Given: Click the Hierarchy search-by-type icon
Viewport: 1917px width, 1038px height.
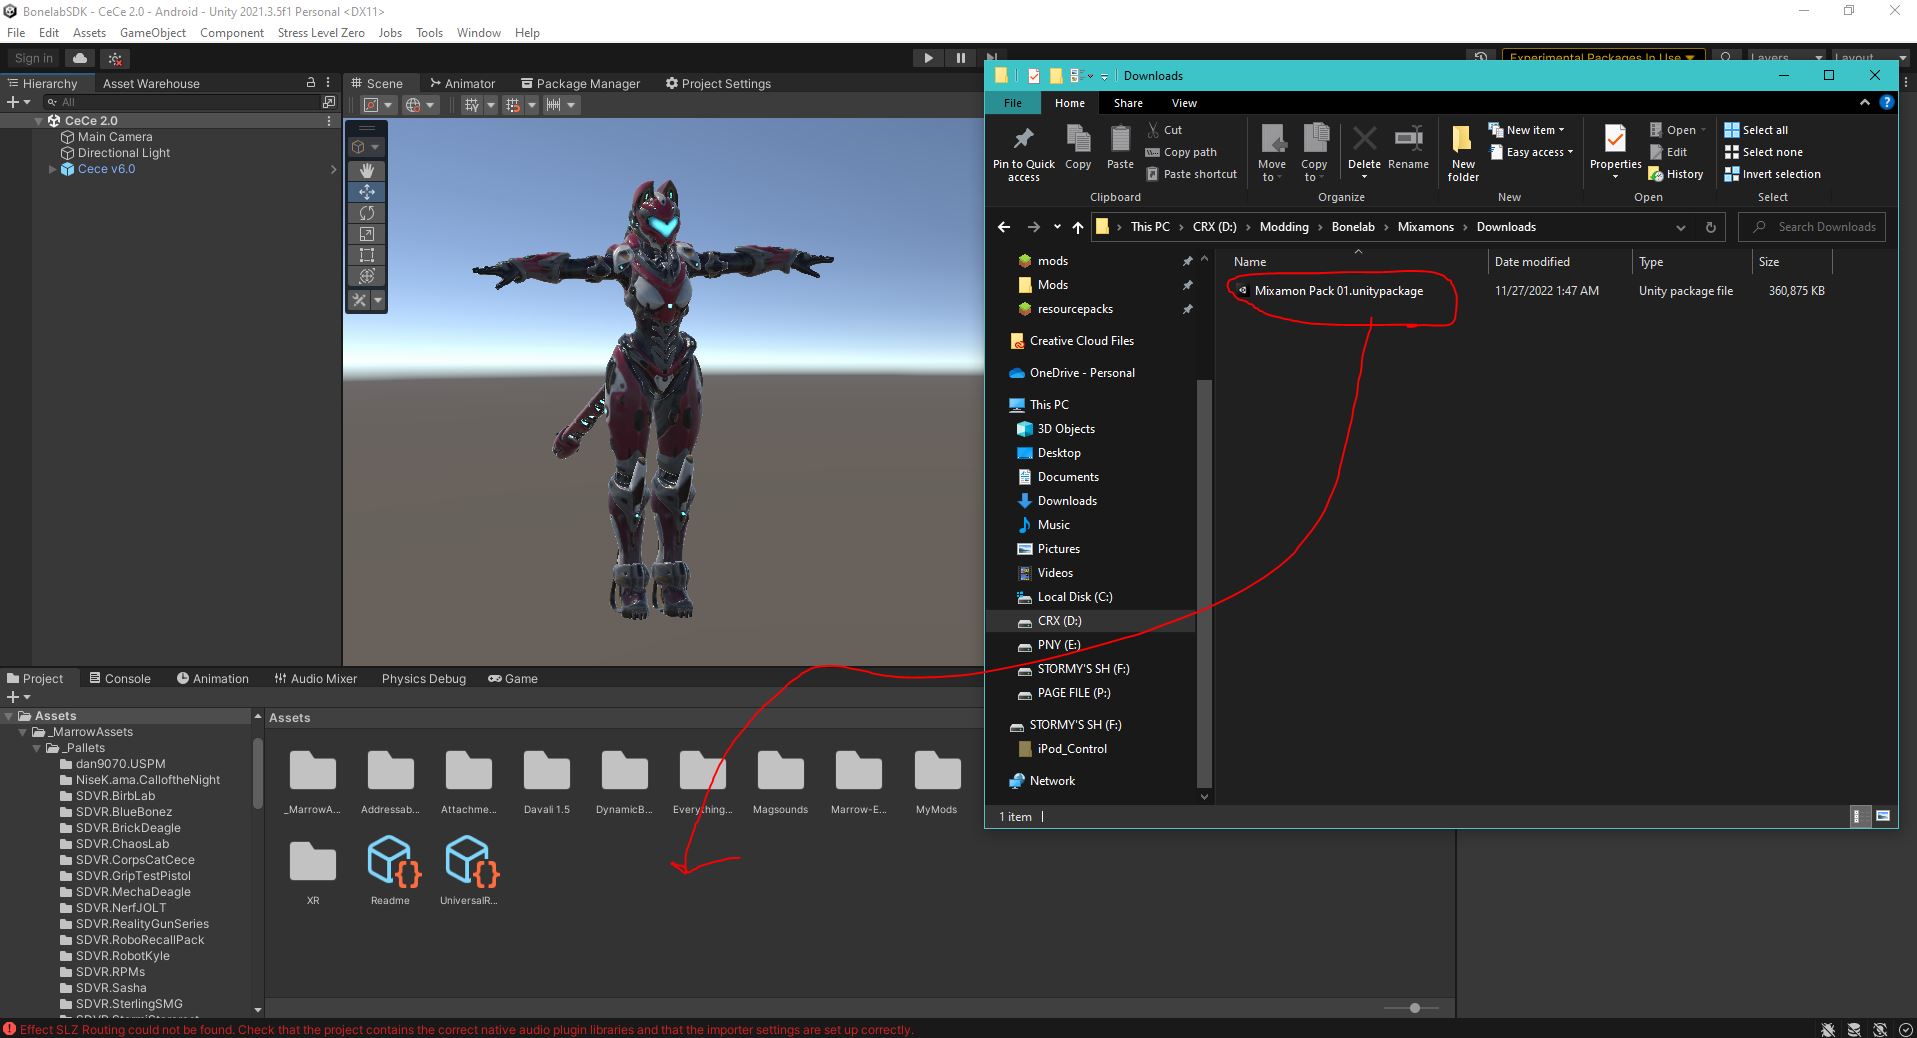Looking at the screenshot, I should pyautogui.click(x=328, y=102).
